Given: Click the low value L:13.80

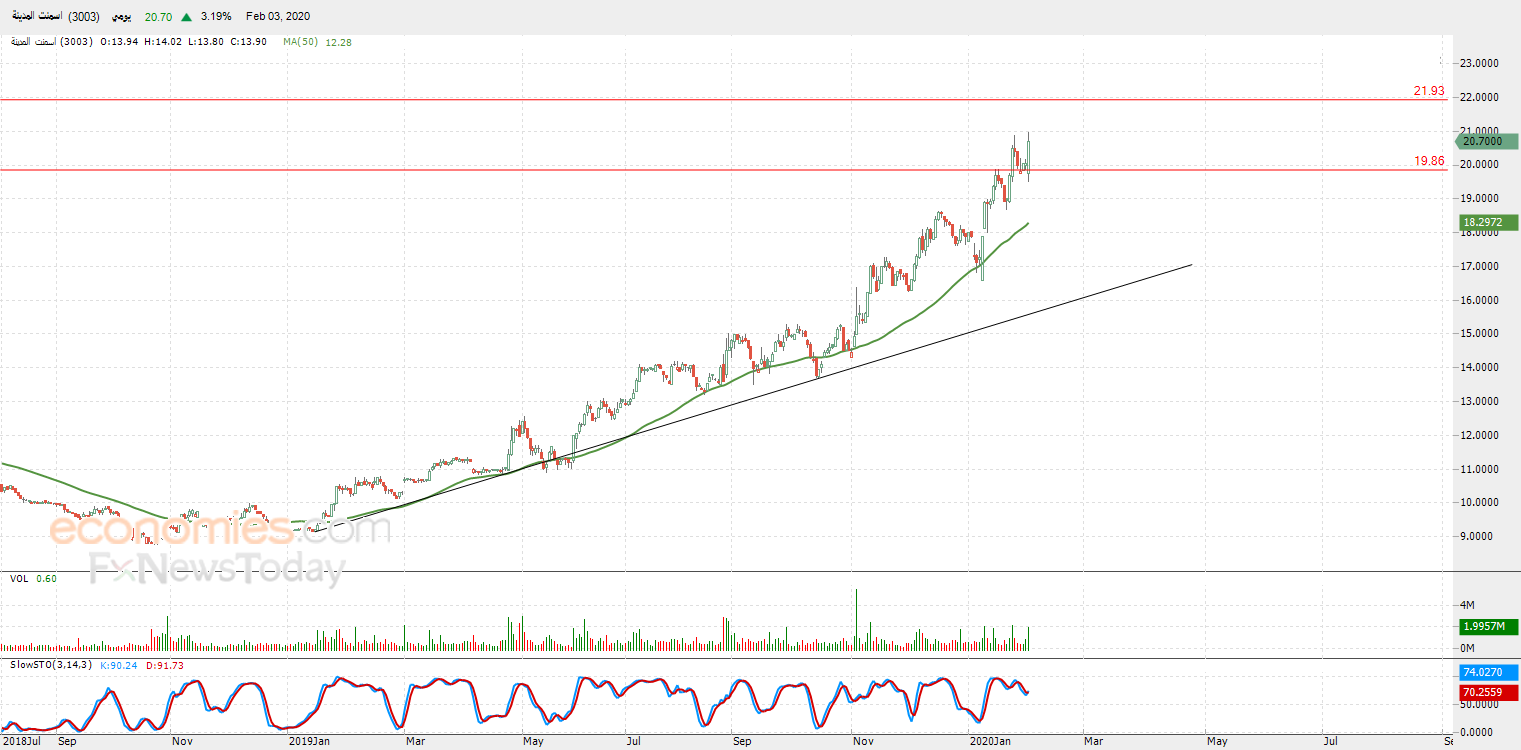Looking at the screenshot, I should click(x=206, y=42).
